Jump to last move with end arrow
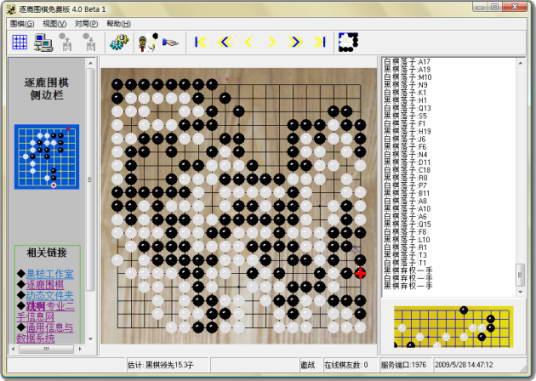 pyautogui.click(x=320, y=42)
